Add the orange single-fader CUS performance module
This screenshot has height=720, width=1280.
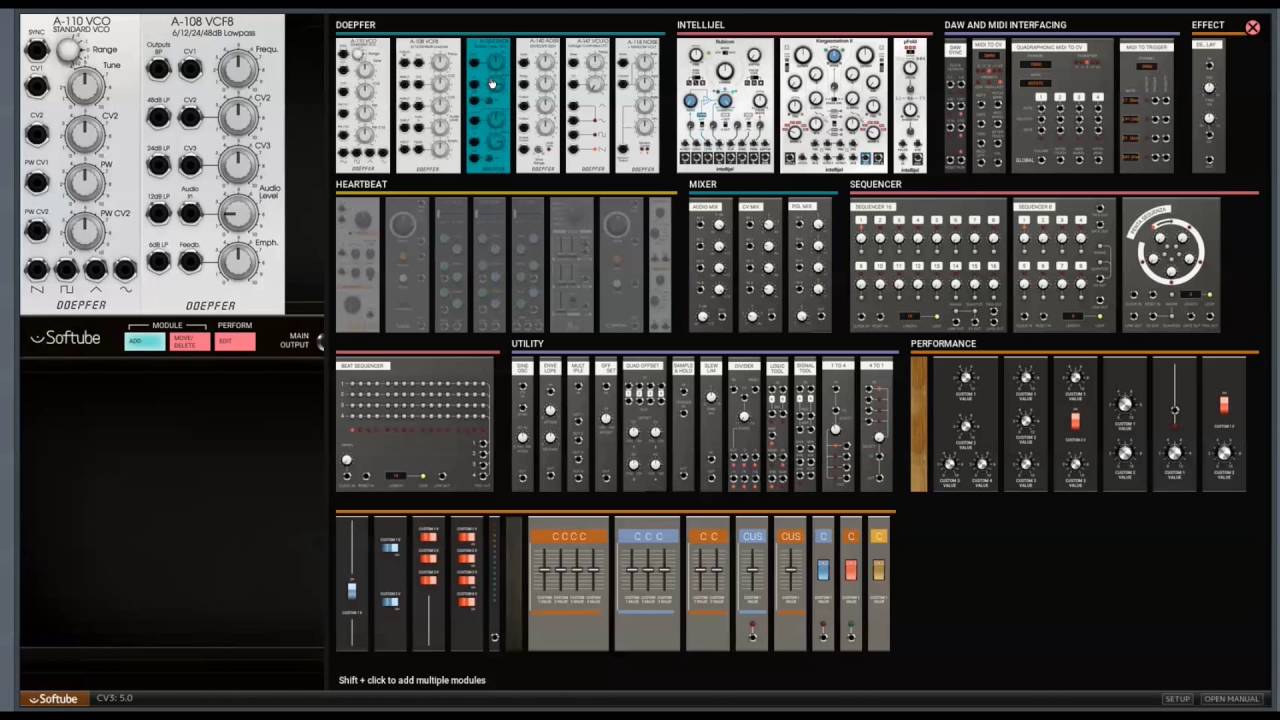tap(790, 584)
